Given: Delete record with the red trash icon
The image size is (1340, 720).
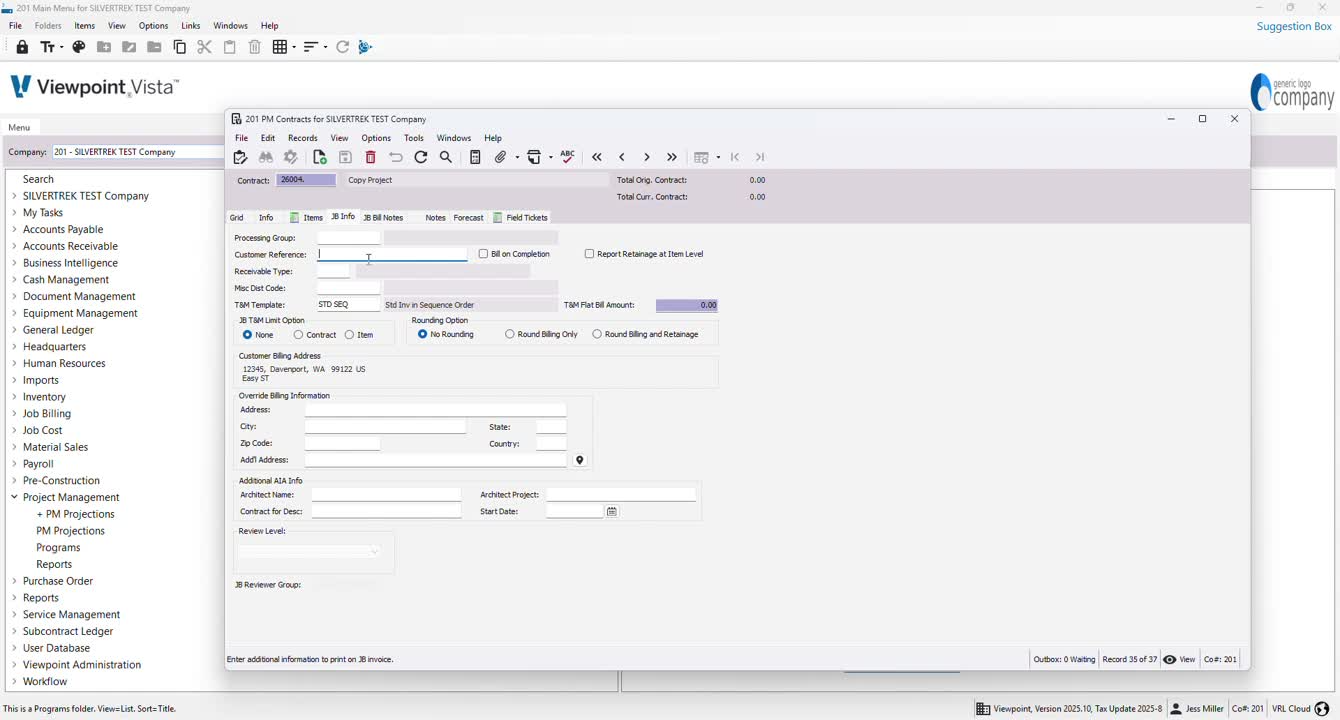Looking at the screenshot, I should (371, 157).
